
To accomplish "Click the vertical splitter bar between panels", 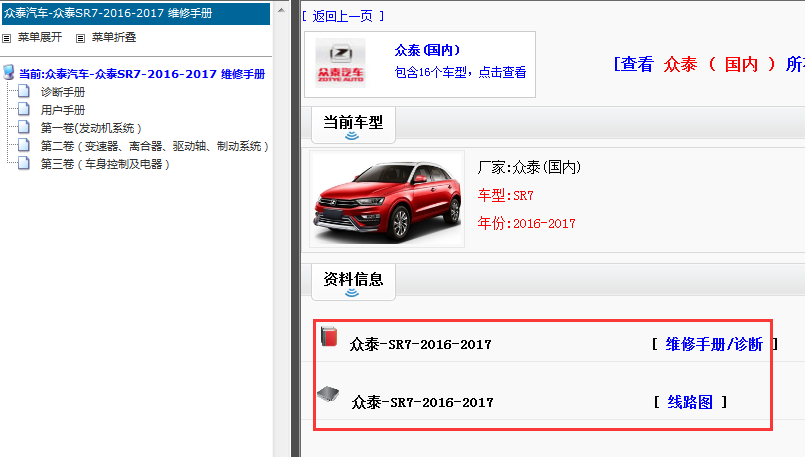I will click(296, 228).
